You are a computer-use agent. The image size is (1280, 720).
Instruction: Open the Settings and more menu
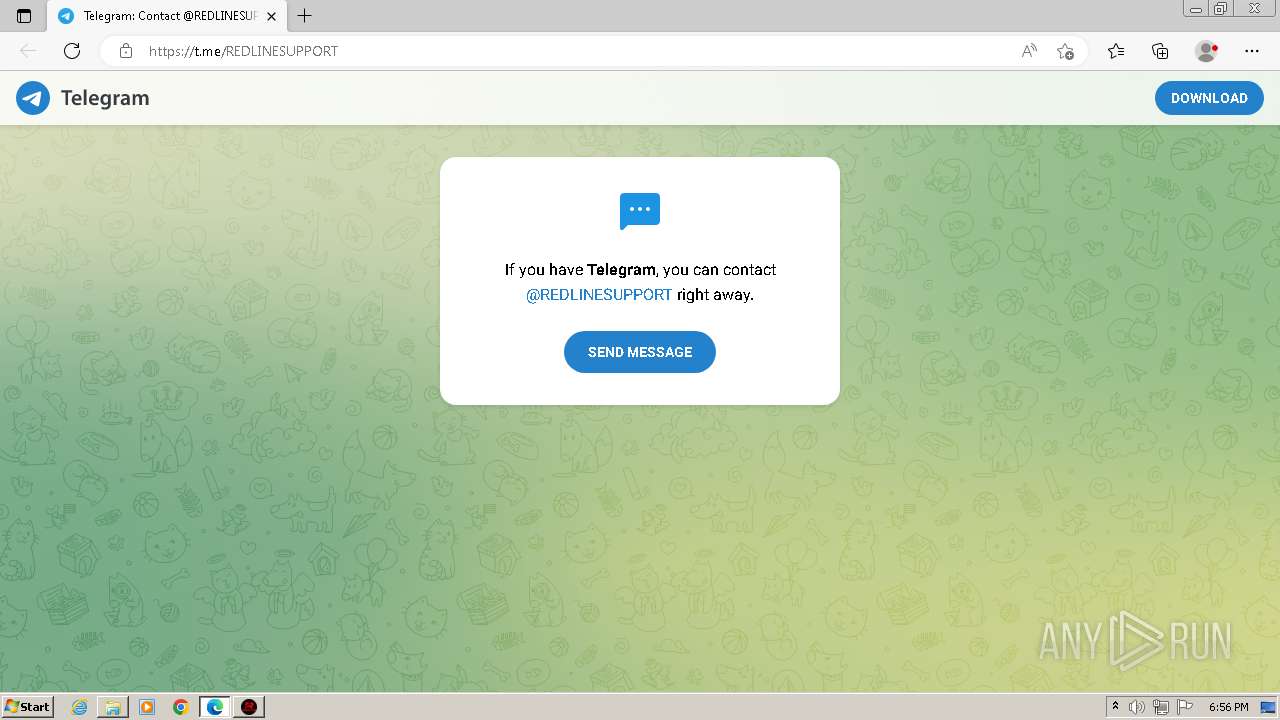click(1252, 51)
